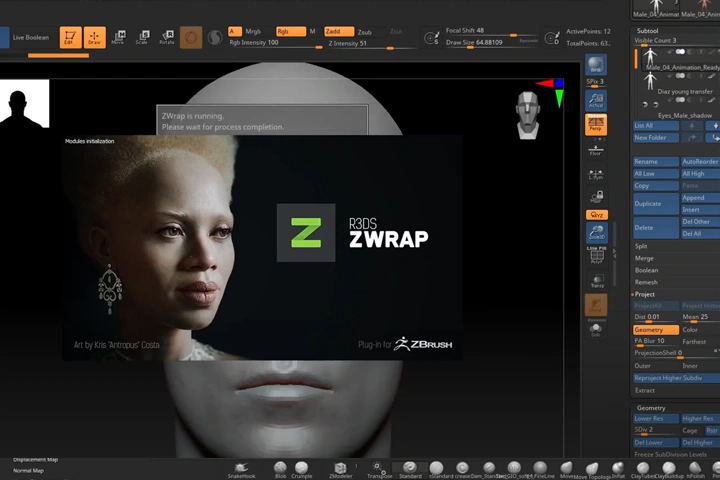Click the Delete subtool button
720x480 pixels.
click(x=656, y=228)
